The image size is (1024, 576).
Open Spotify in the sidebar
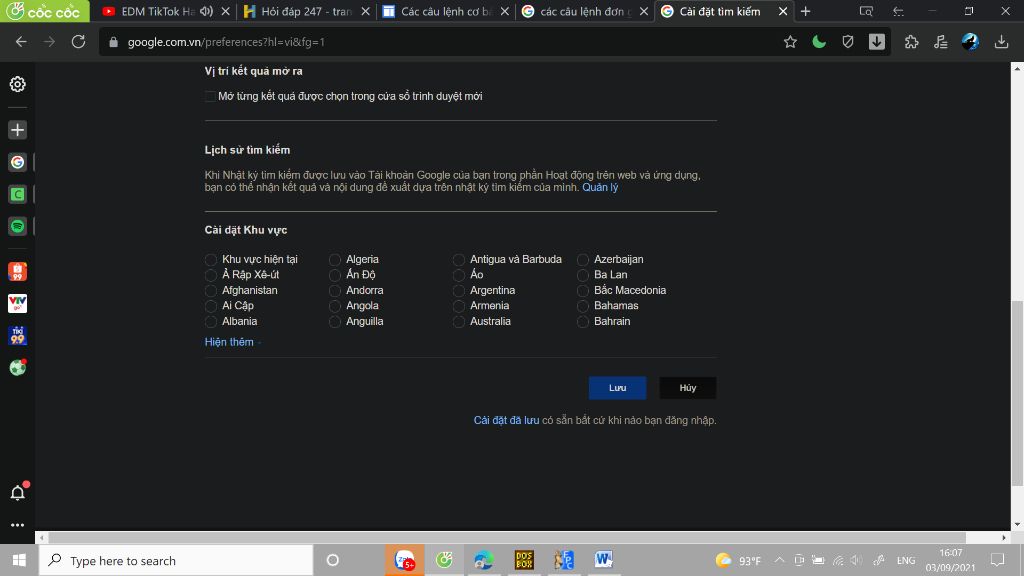[18, 226]
